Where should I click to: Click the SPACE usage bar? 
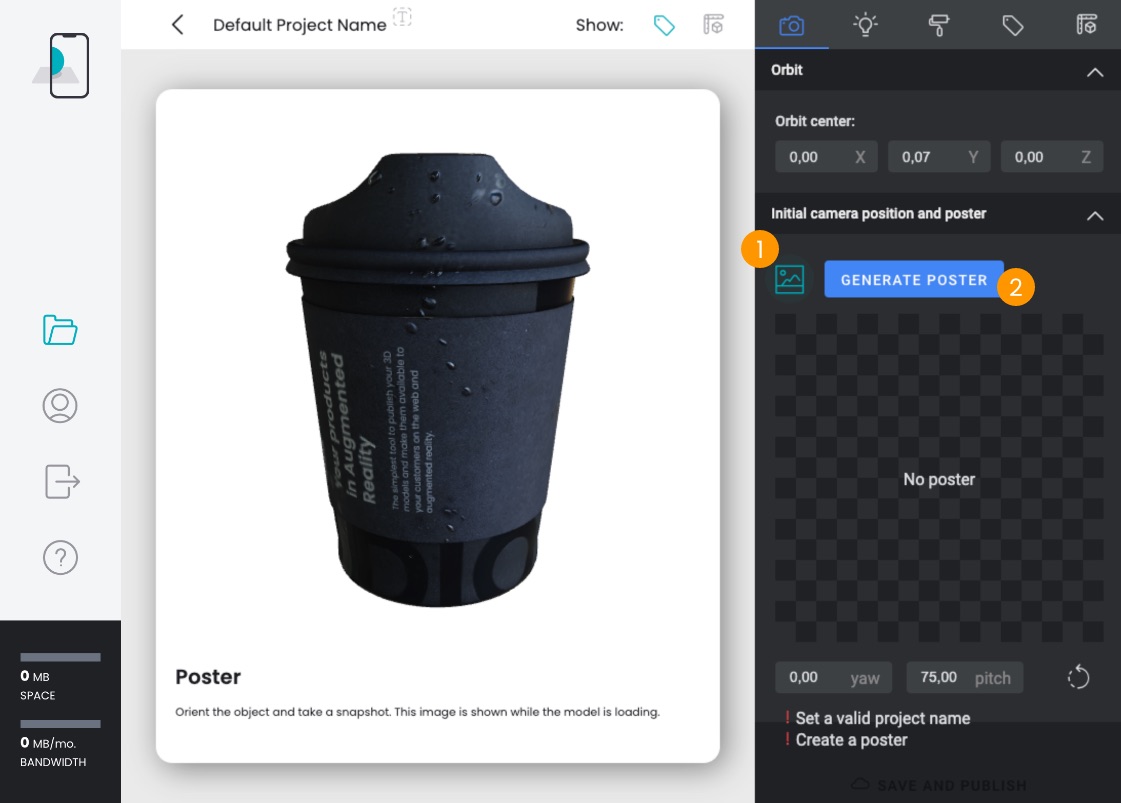(x=60, y=657)
